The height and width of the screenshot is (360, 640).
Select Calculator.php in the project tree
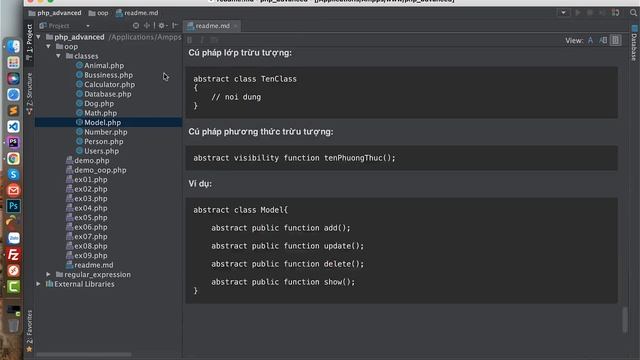click(x=109, y=84)
